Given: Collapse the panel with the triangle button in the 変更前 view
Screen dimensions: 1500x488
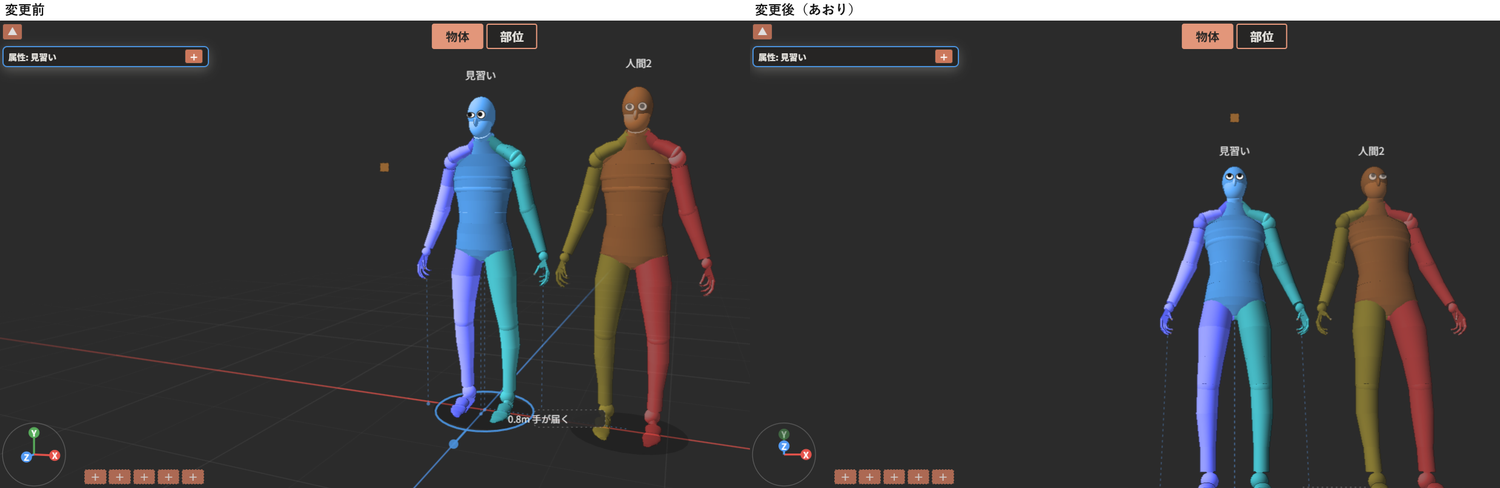Looking at the screenshot, I should click(12, 32).
